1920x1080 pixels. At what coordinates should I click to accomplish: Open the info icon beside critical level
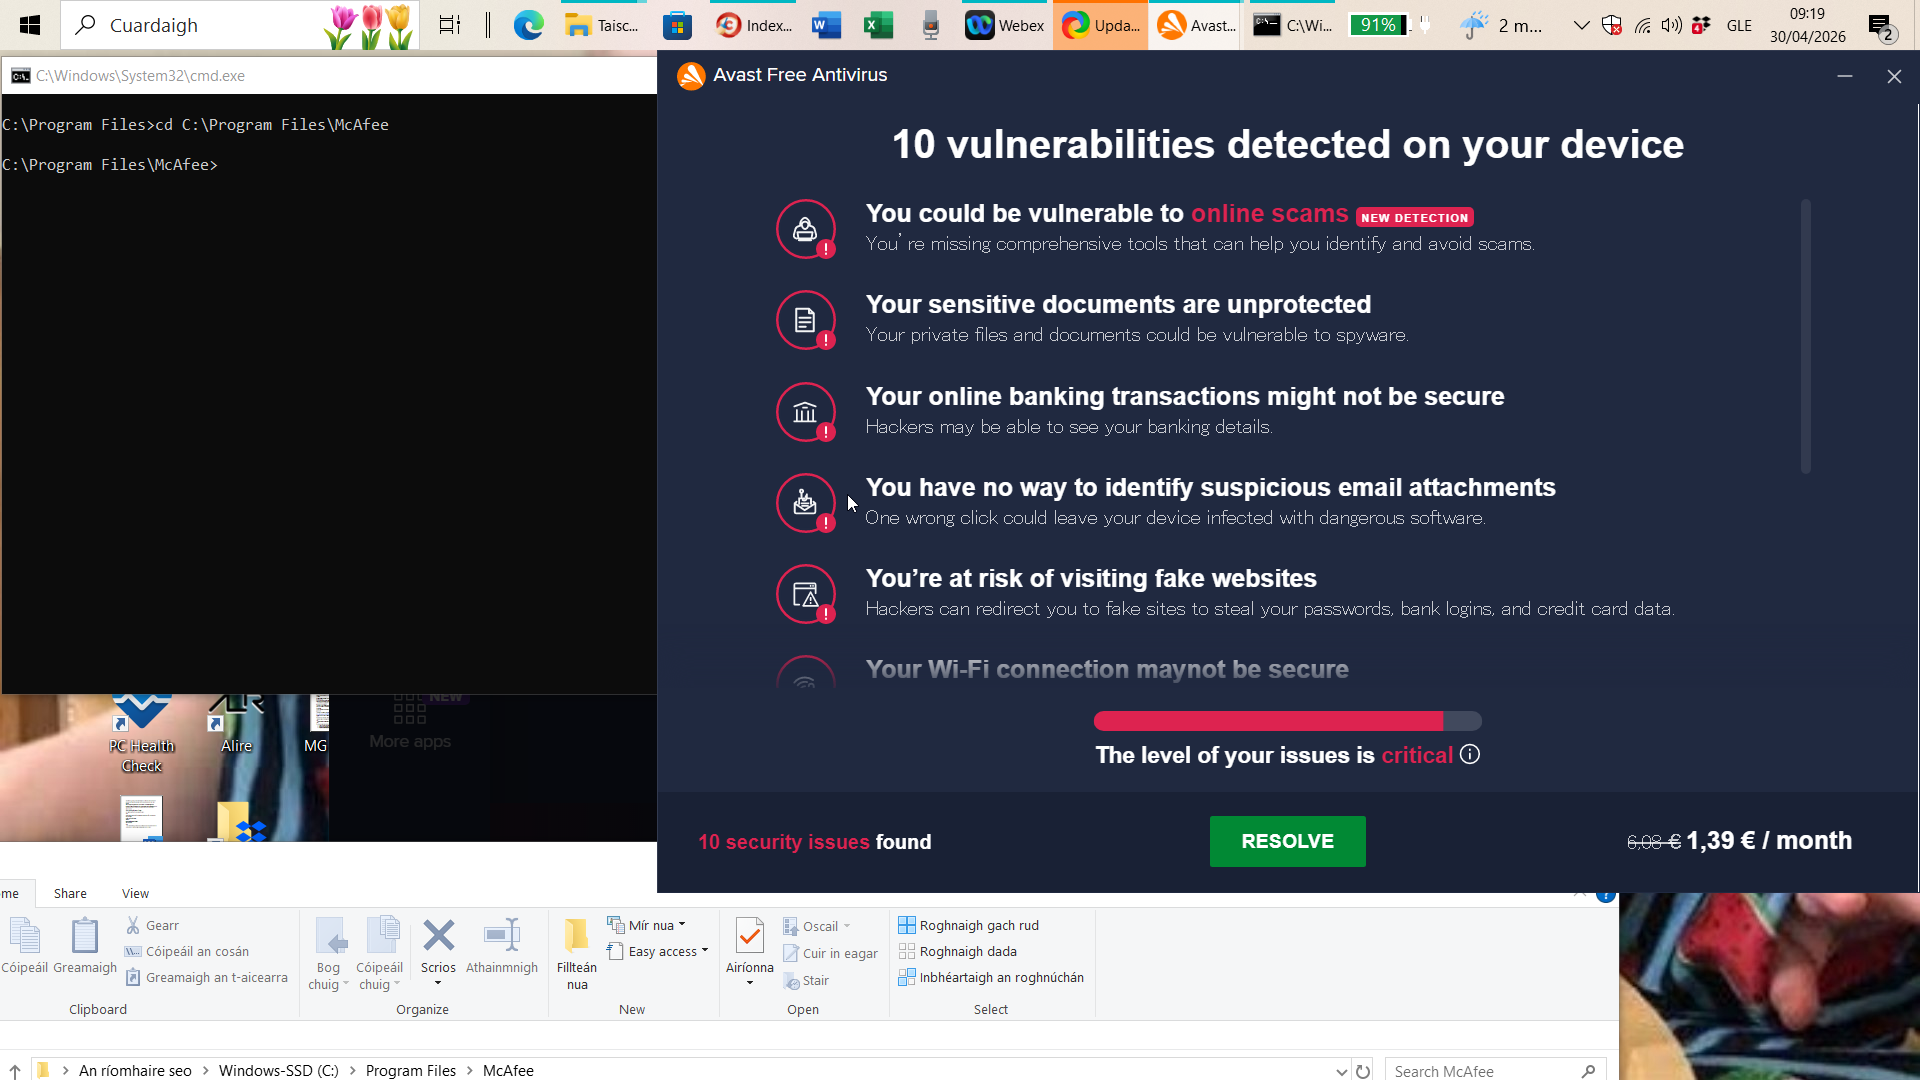pos(1470,755)
